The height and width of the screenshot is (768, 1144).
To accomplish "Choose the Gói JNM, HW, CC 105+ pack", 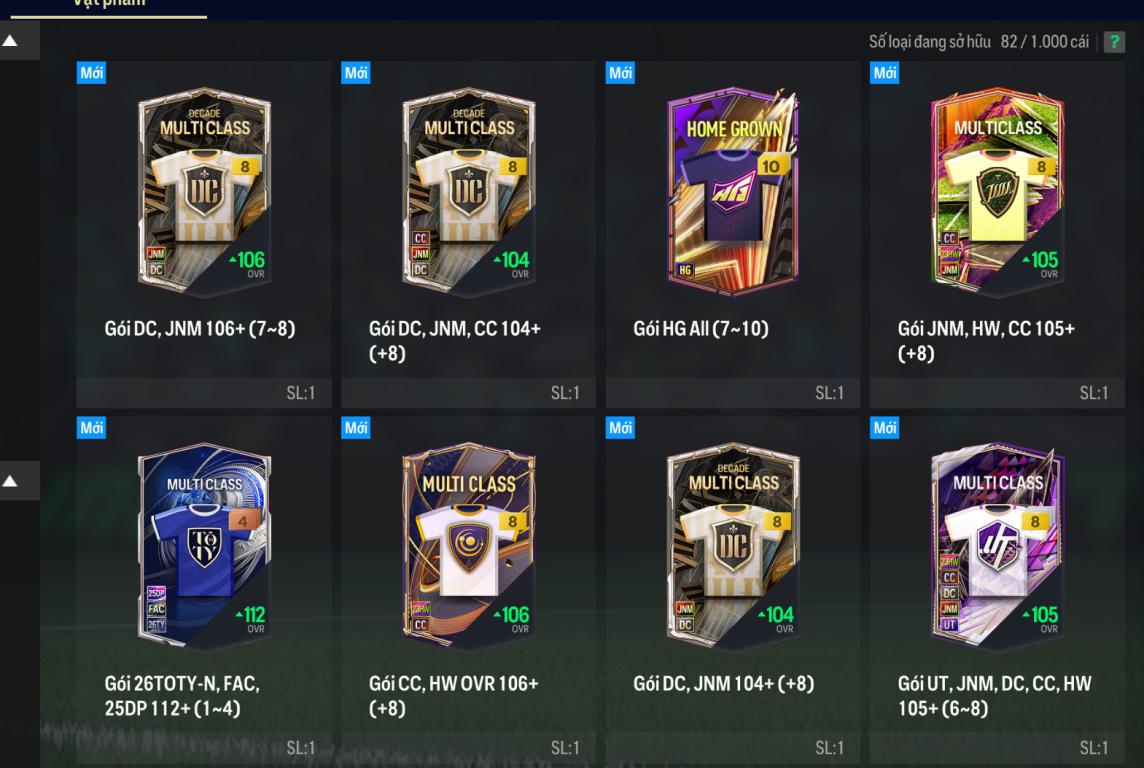I will [997, 233].
